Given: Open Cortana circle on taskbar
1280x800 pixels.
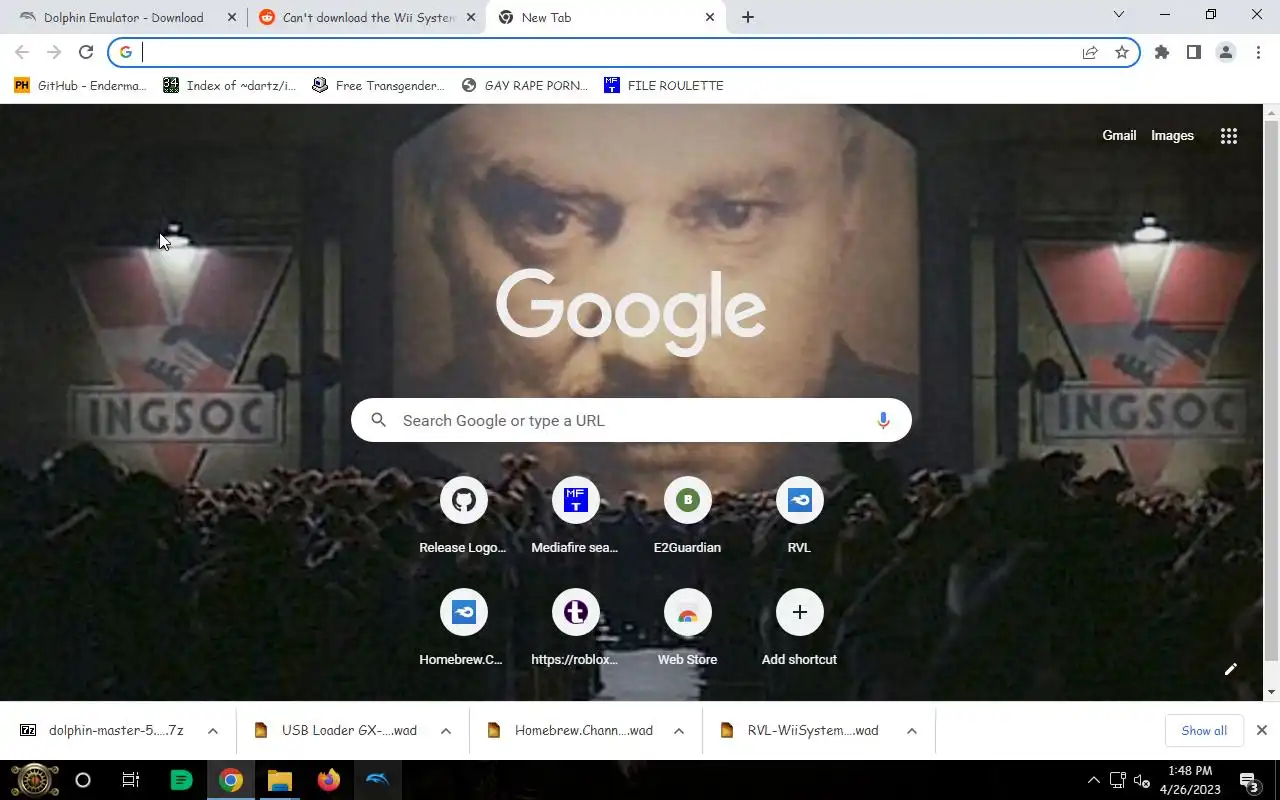Looking at the screenshot, I should point(83,780).
